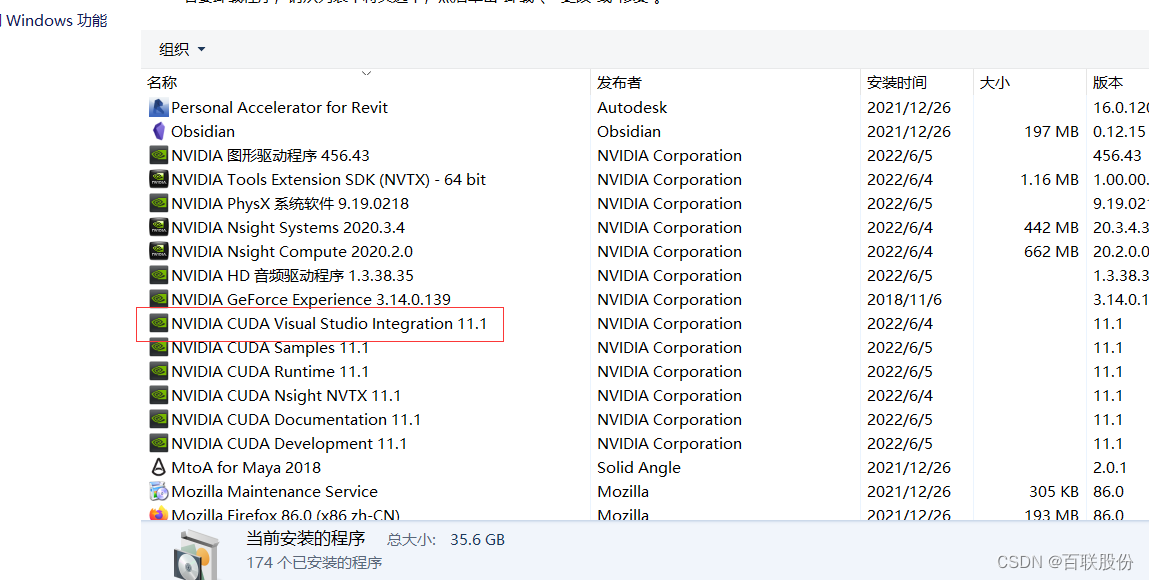Sort list by 大小 column header

[994, 83]
